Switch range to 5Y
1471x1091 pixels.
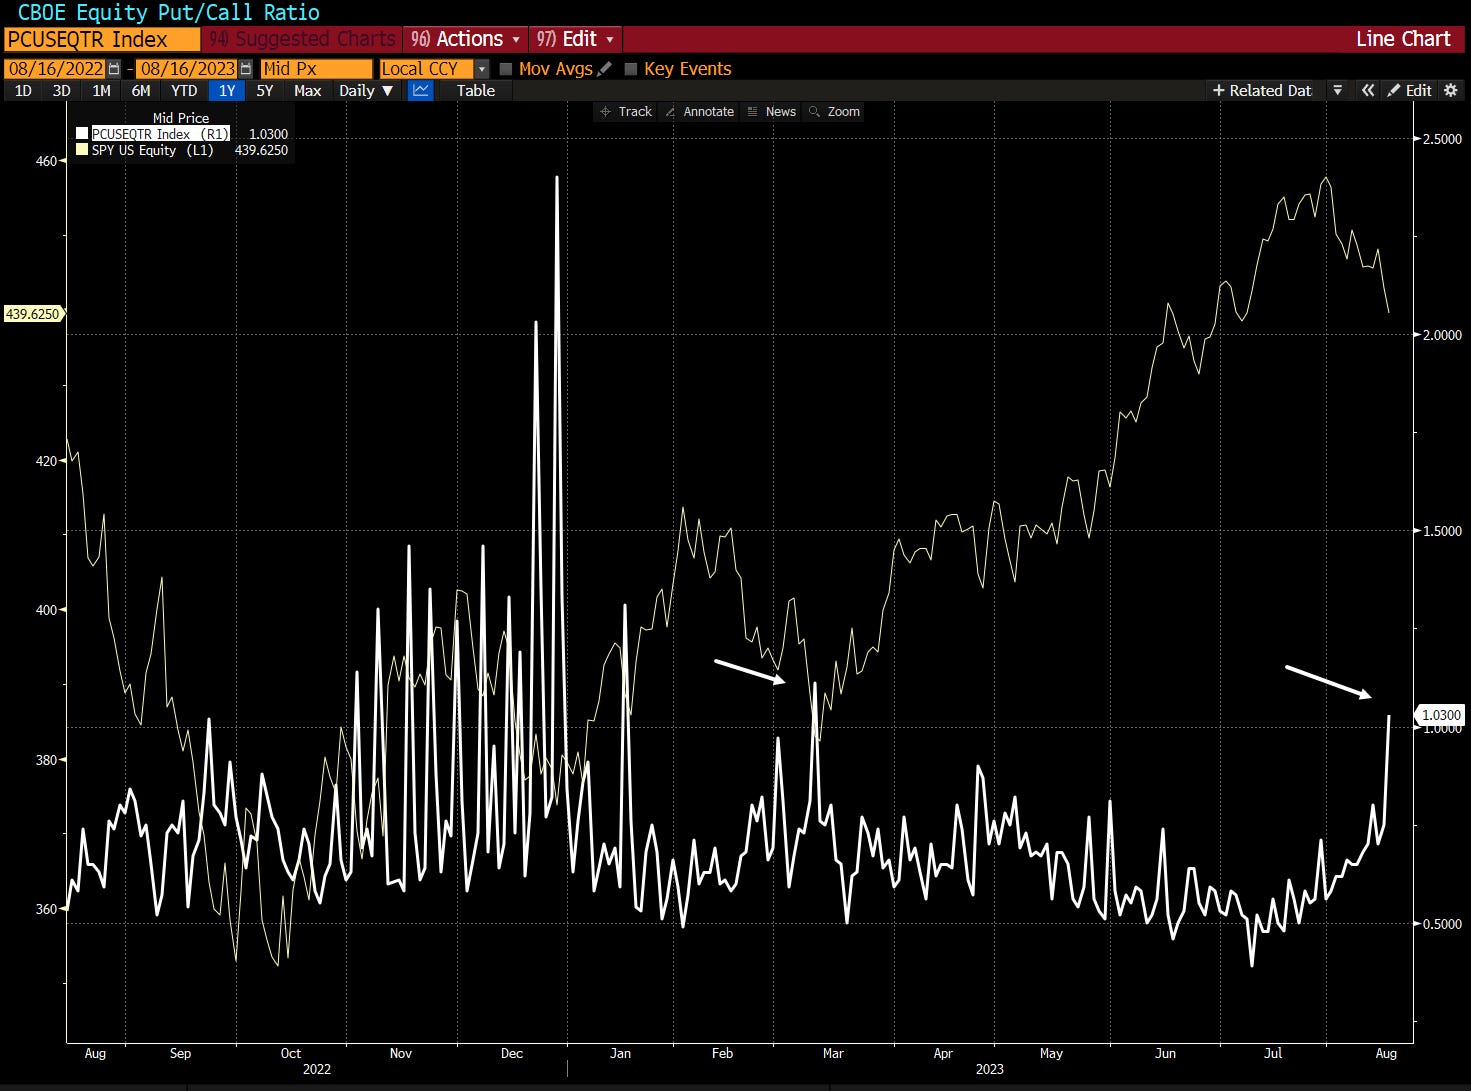(265, 90)
